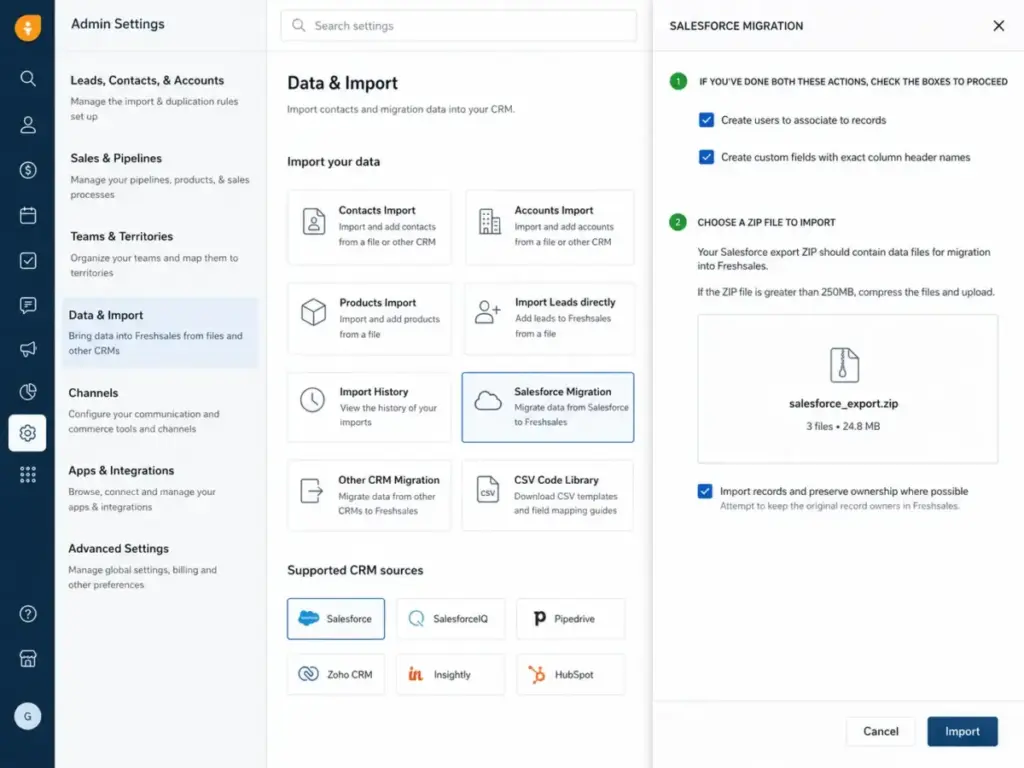The width and height of the screenshot is (1024, 768).
Task: Open Leads, Contacts, & Accounts settings
Action: tap(160, 97)
